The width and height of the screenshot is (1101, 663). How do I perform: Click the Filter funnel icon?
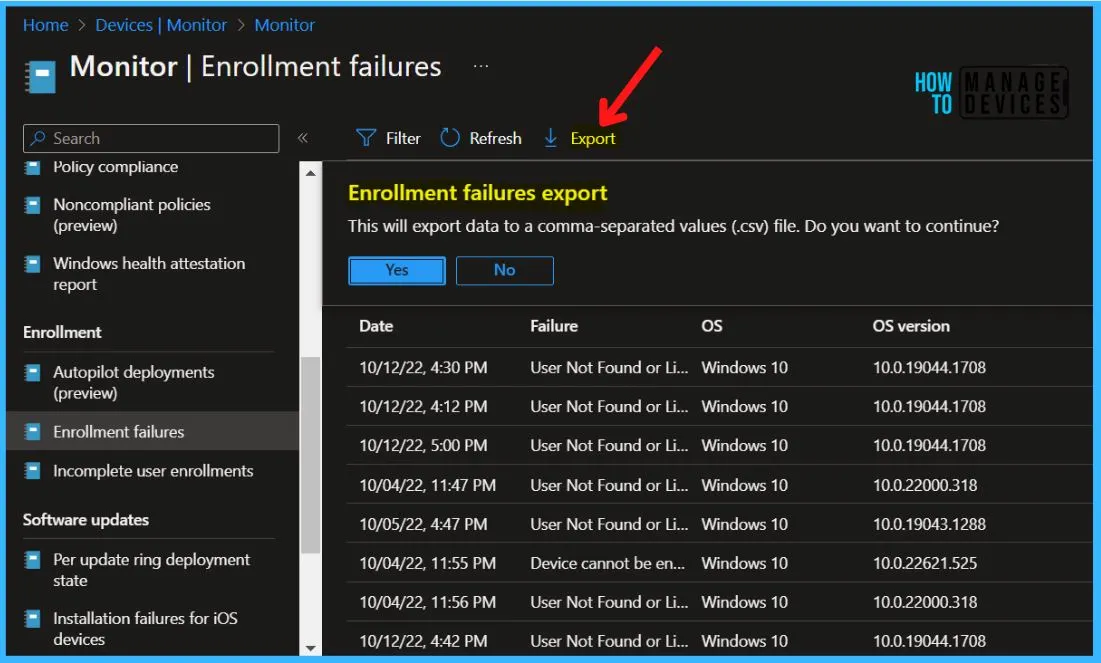tap(366, 138)
